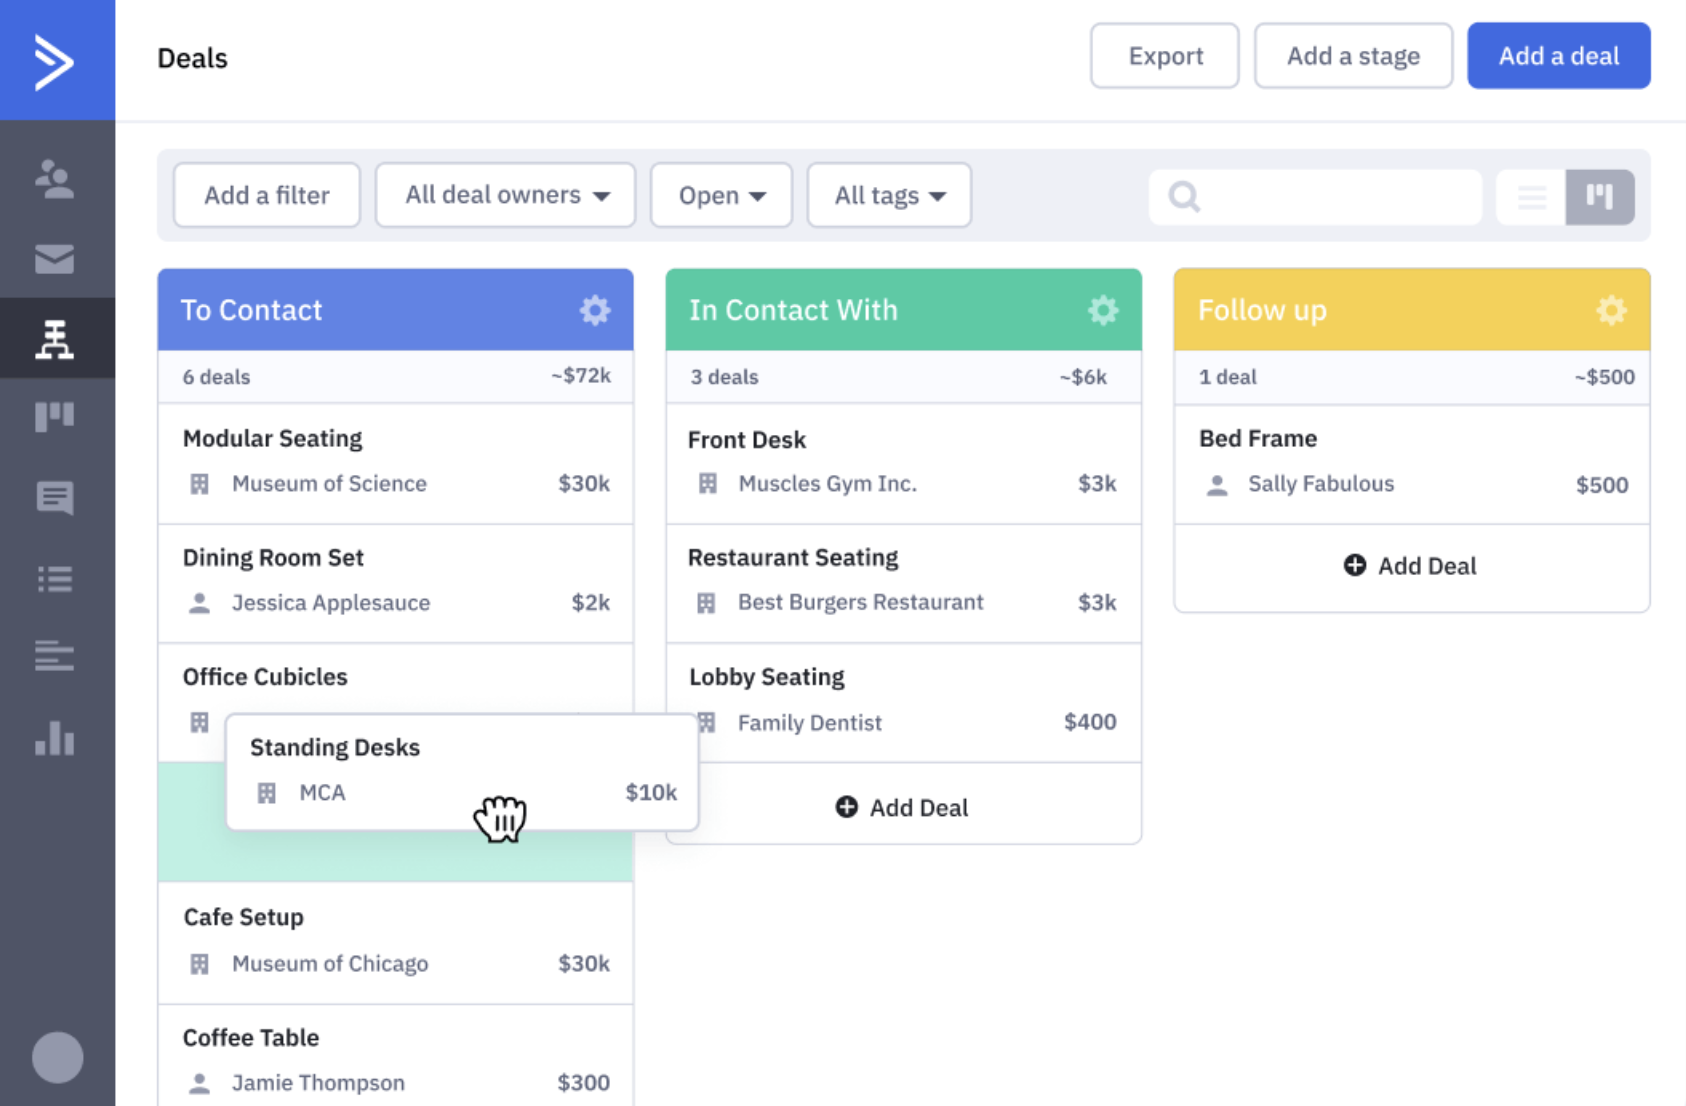Click Add a deal
The width and height of the screenshot is (1686, 1106).
pos(1558,56)
